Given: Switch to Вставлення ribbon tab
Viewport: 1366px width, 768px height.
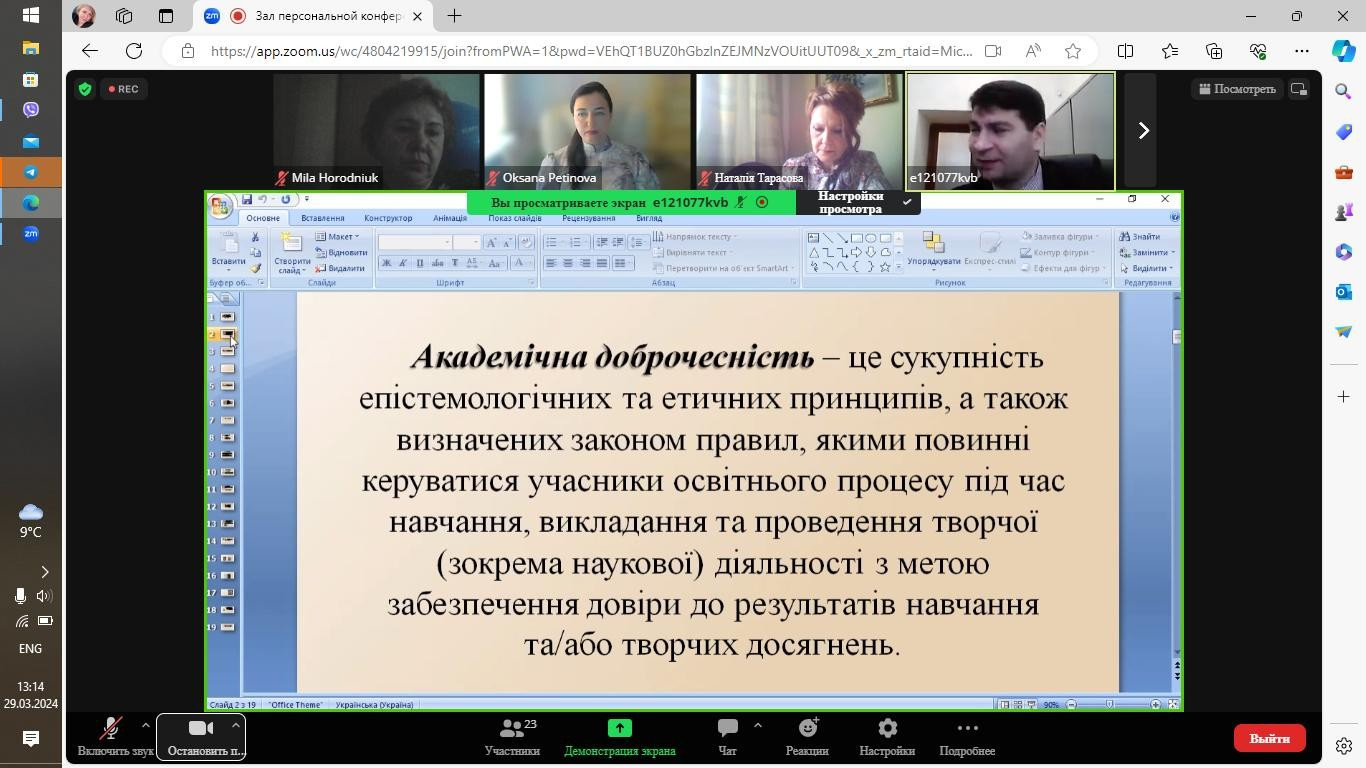Looking at the screenshot, I should tap(322, 218).
